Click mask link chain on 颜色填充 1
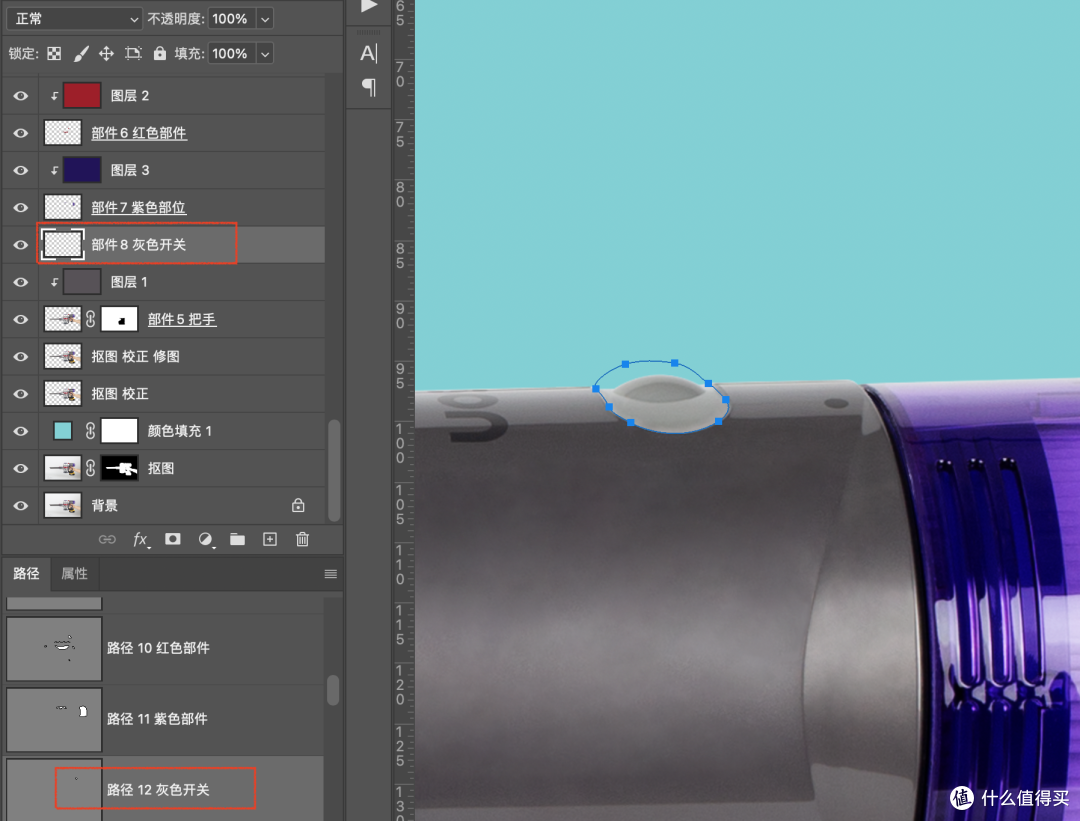Viewport: 1080px width, 821px height. point(90,430)
